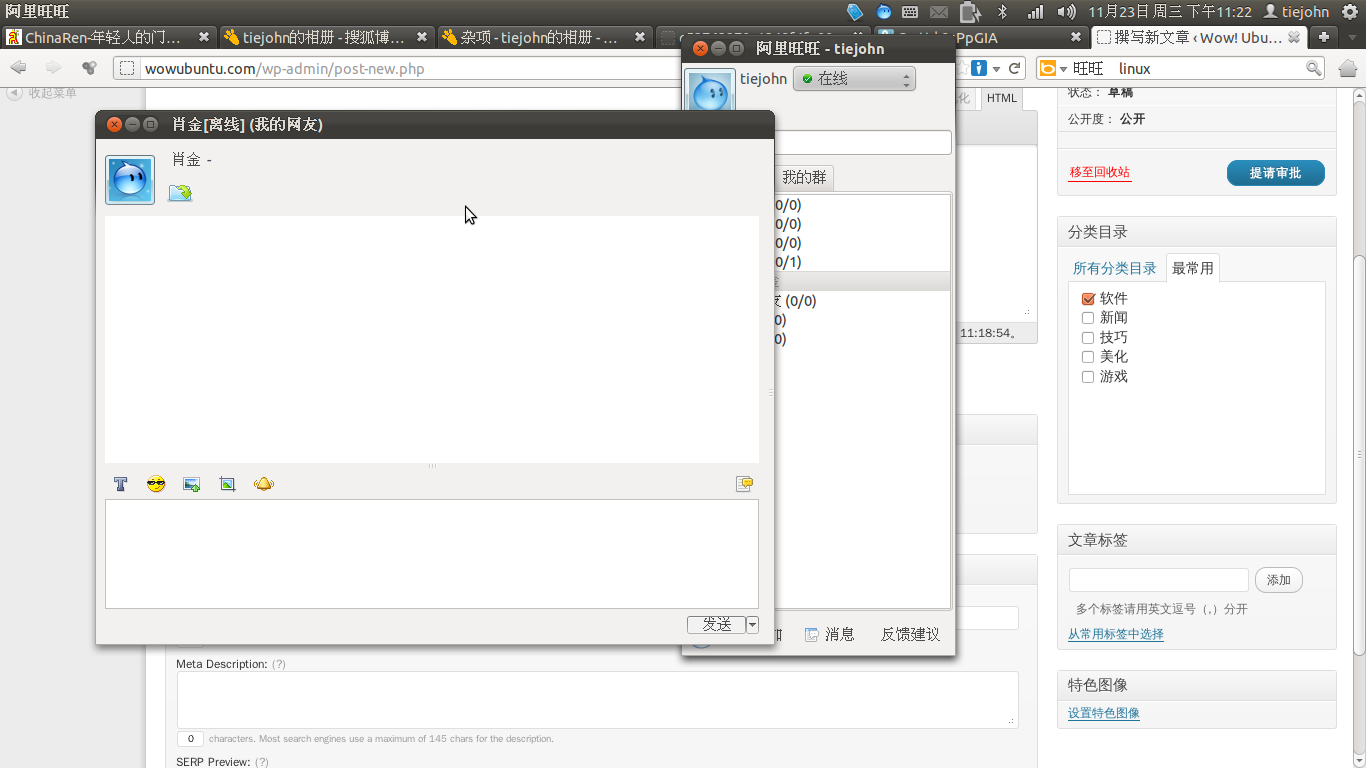Open the Bing search engine dropdown
1366x768 pixels.
[x=1053, y=68]
